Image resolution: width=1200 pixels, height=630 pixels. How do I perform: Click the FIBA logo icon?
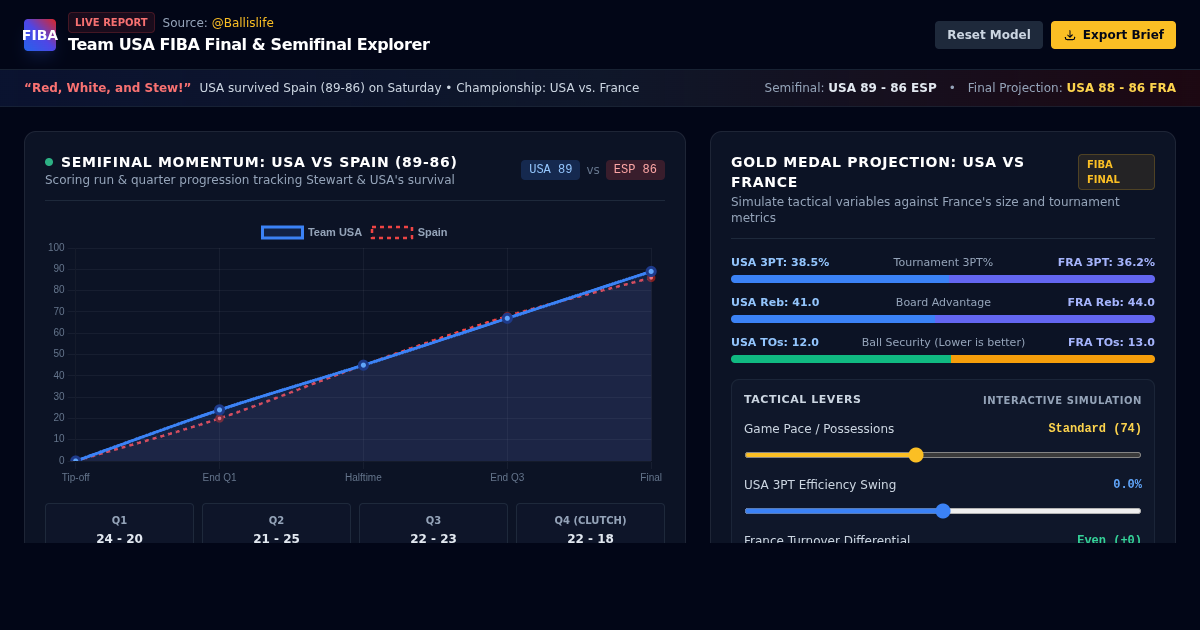click(40, 35)
